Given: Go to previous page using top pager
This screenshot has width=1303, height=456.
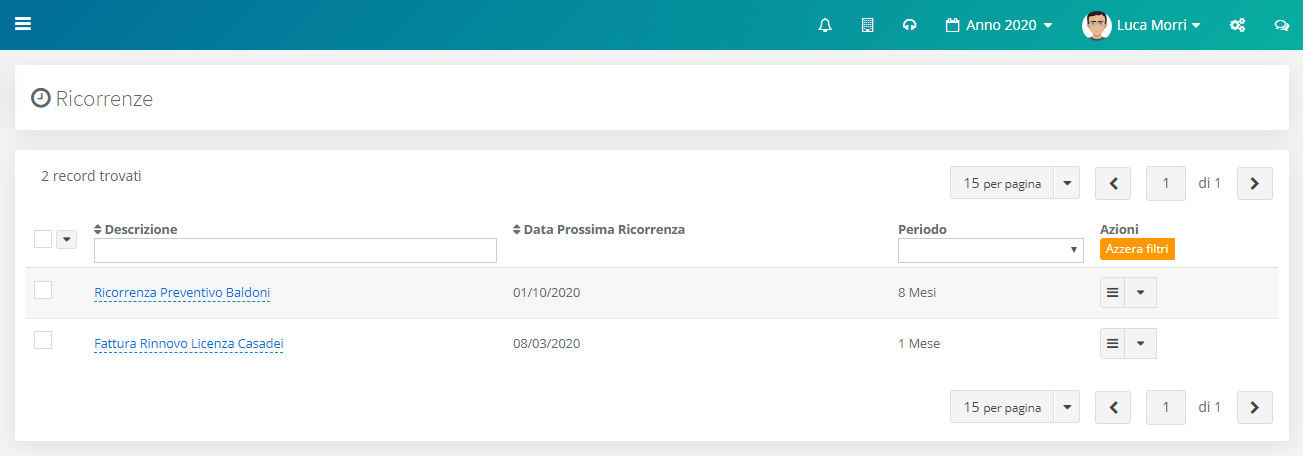Looking at the screenshot, I should 1113,183.
